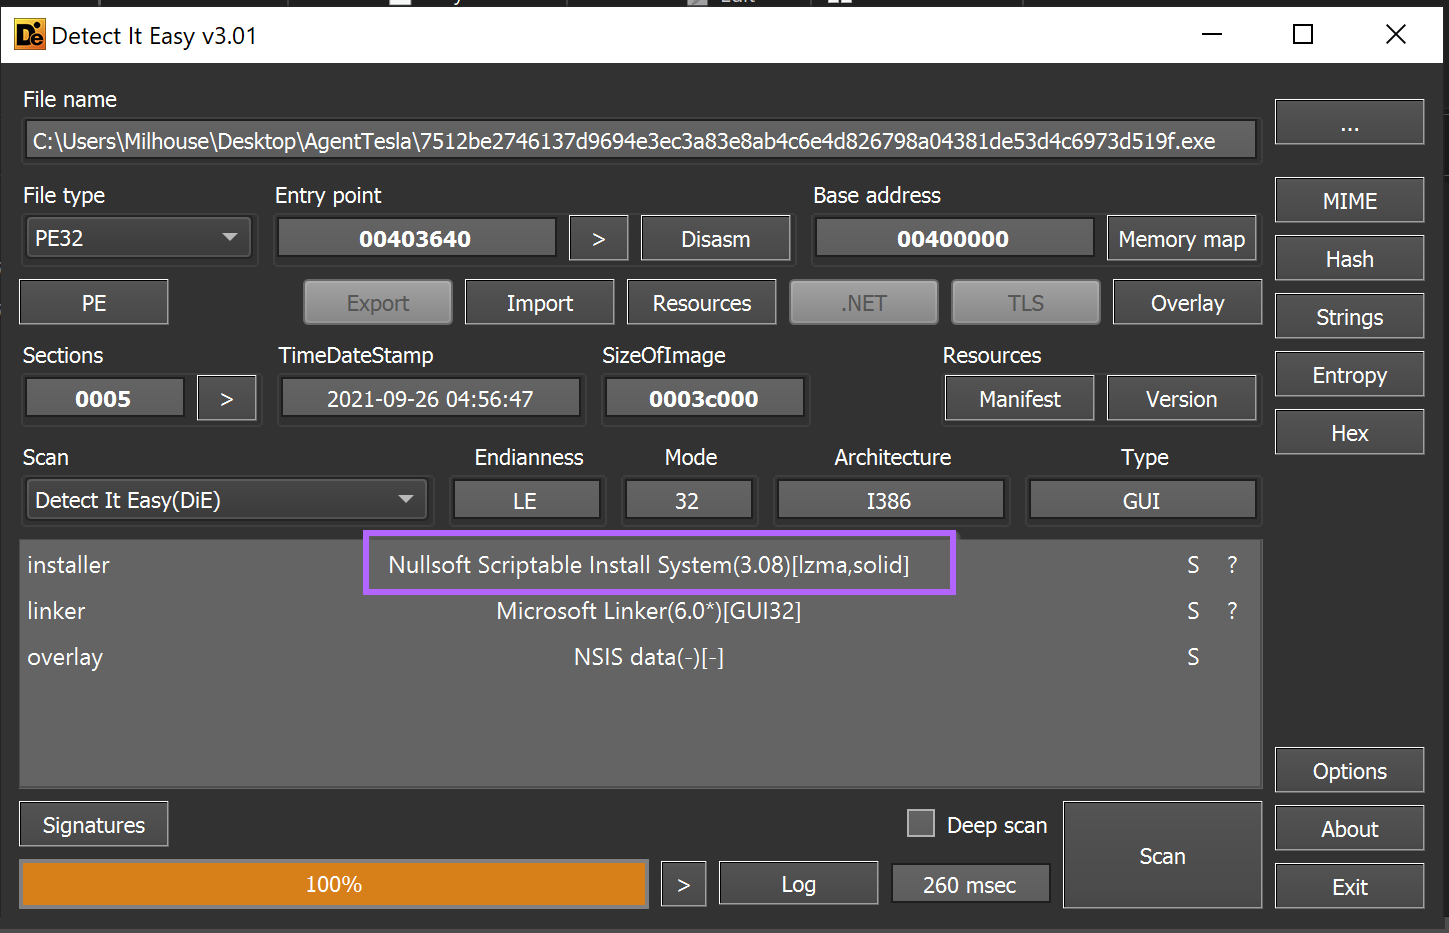Viewport: 1449px width, 933px height.
Task: Enable the Deep scan checkbox
Action: coord(920,823)
